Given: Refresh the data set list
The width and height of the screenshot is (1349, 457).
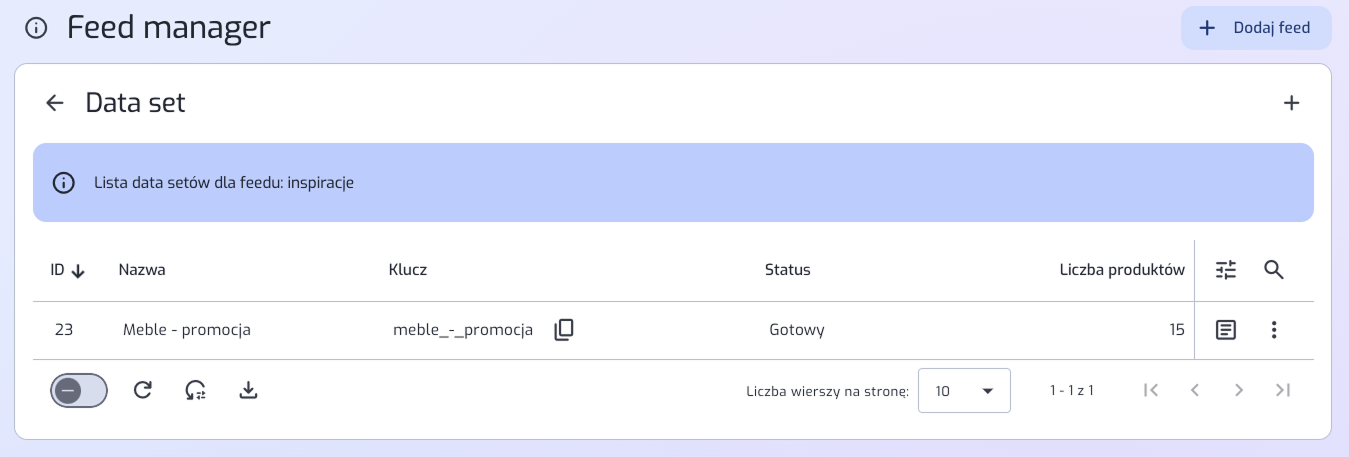Looking at the screenshot, I should pyautogui.click(x=143, y=391).
